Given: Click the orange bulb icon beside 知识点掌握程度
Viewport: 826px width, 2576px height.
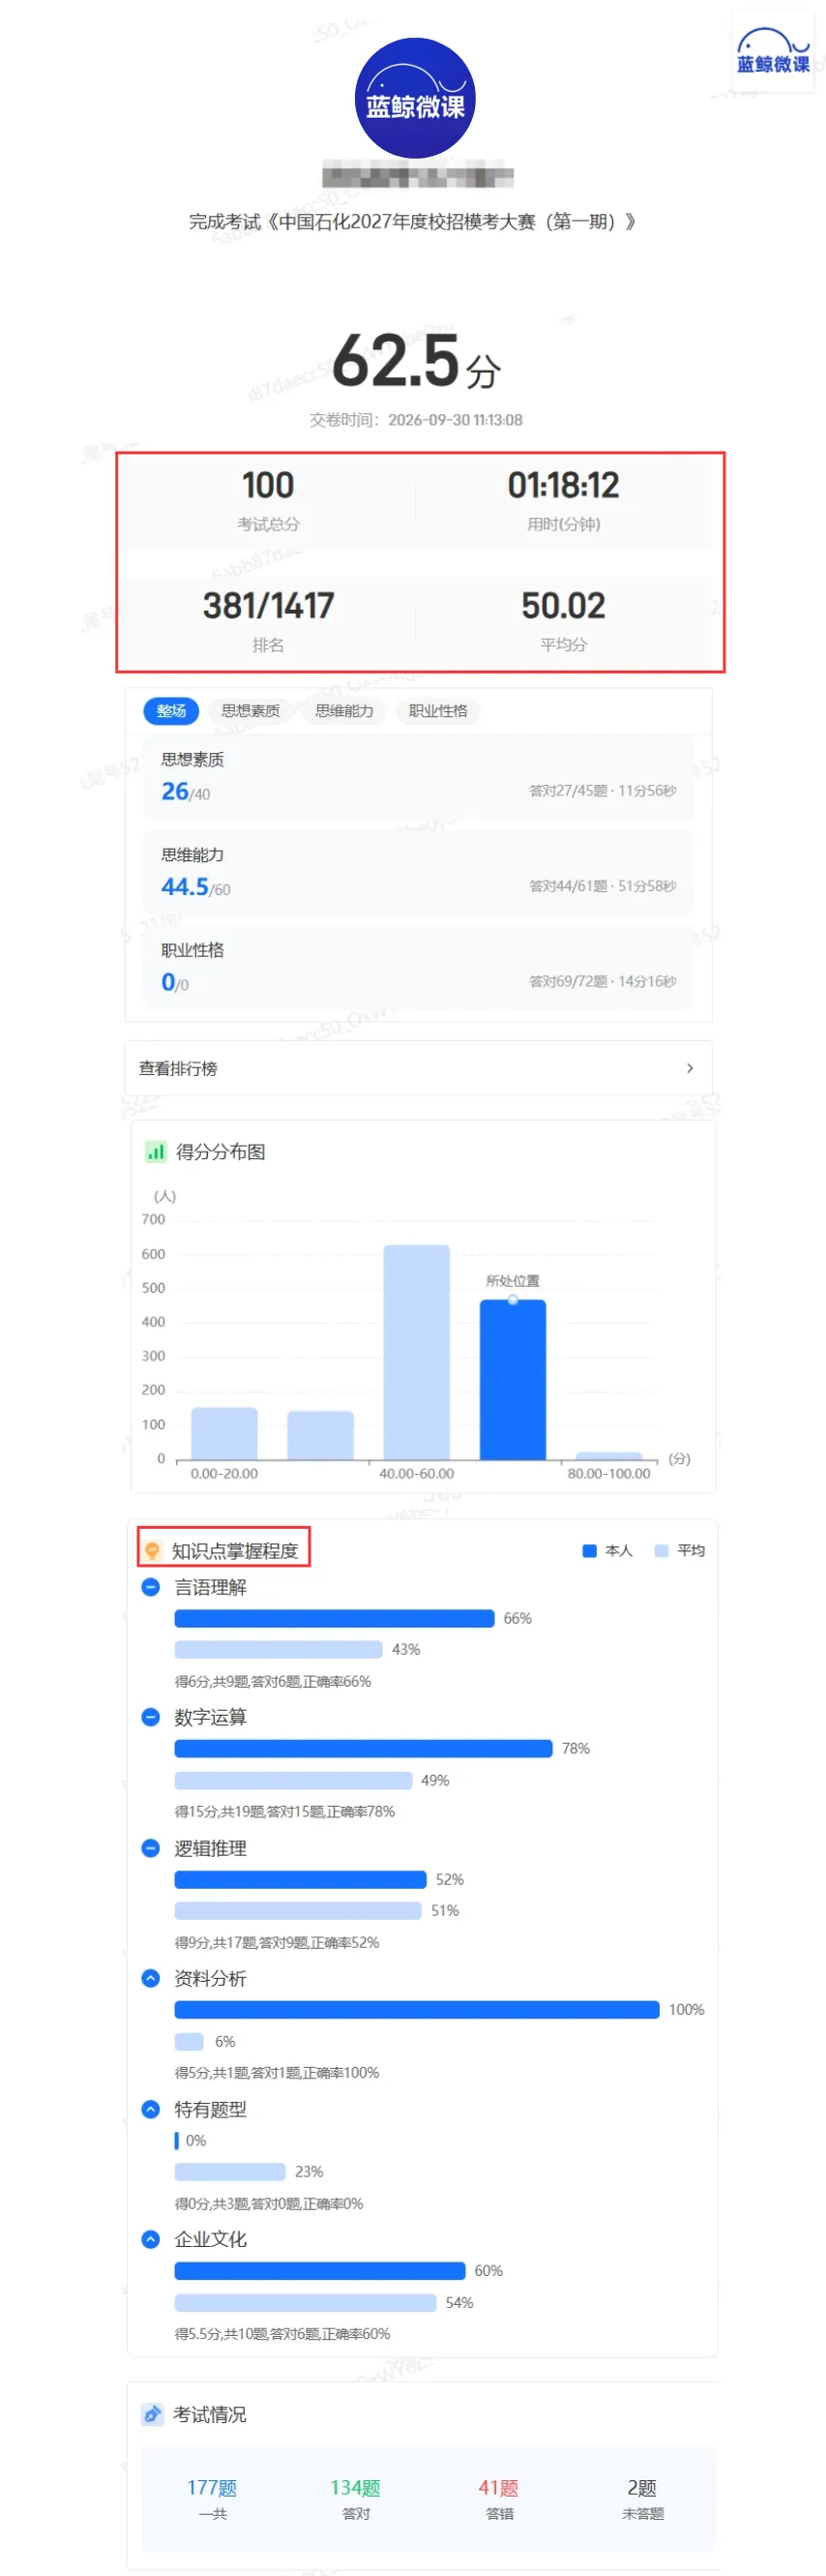Looking at the screenshot, I should [x=152, y=1550].
